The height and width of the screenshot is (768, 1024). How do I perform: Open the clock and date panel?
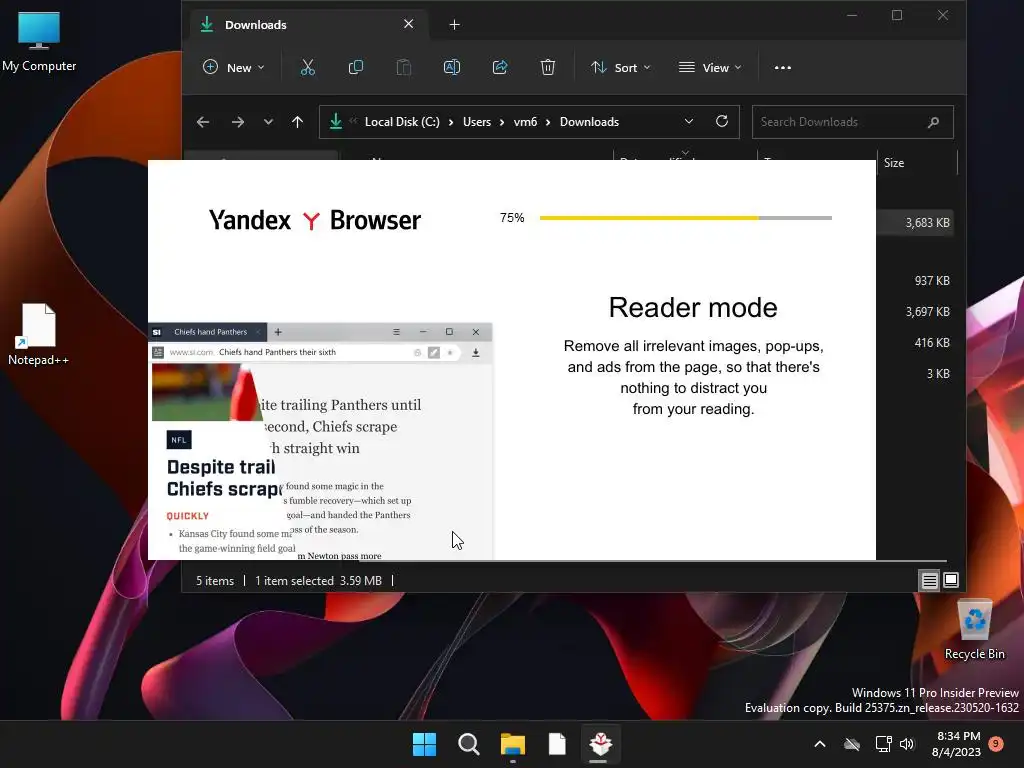(x=956, y=744)
